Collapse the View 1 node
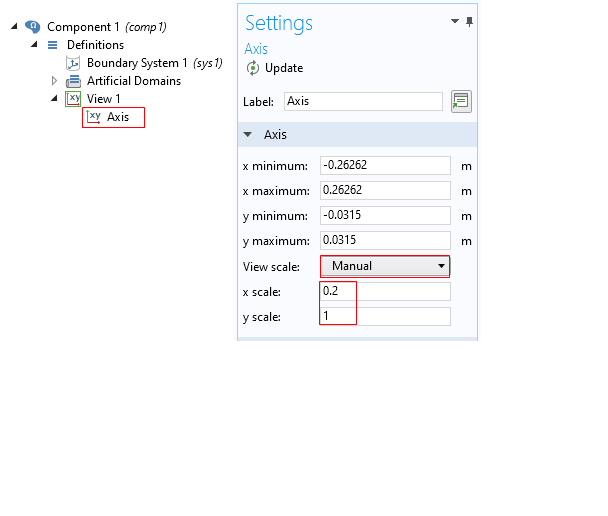Screen dimensions: 608x516 (54, 98)
